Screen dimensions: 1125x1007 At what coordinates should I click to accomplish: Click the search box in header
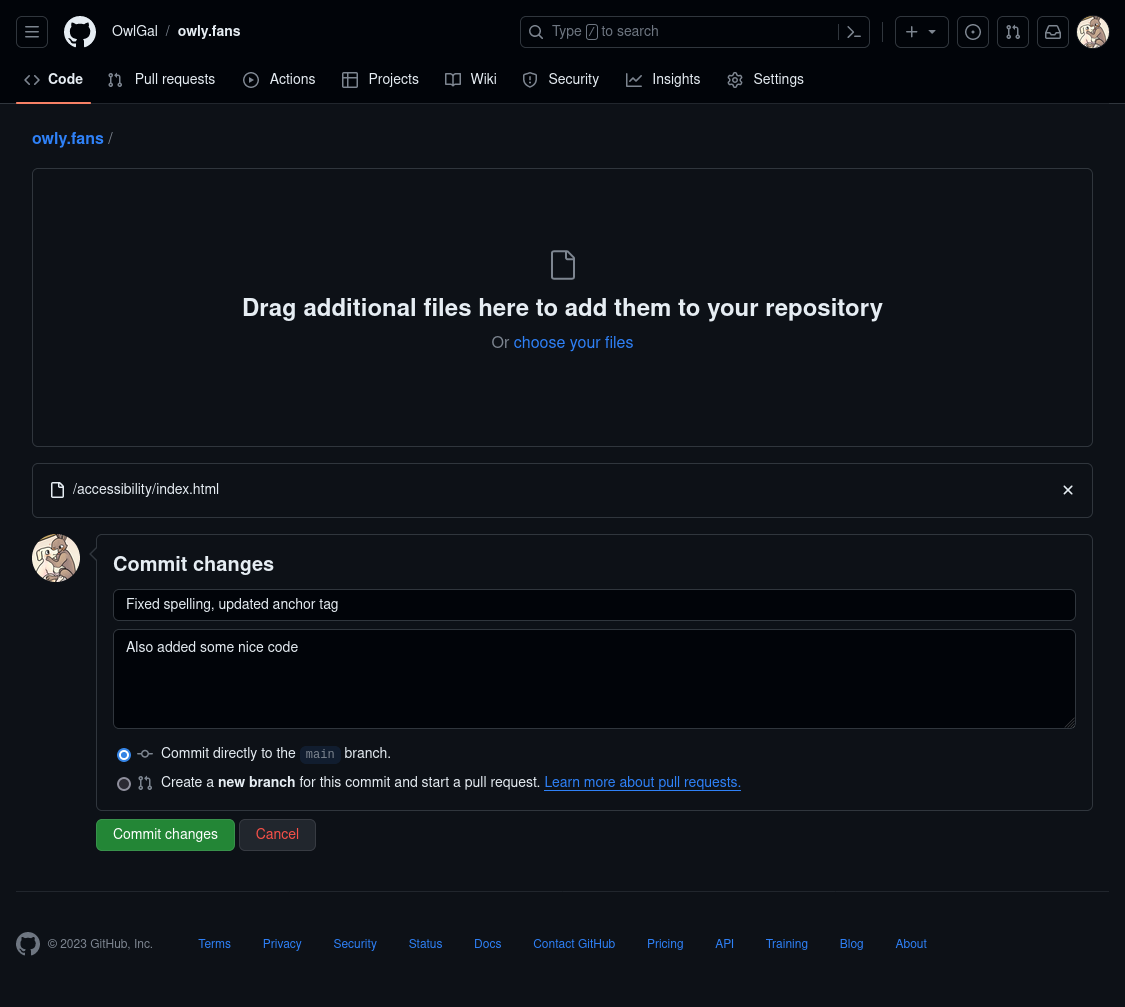680,32
